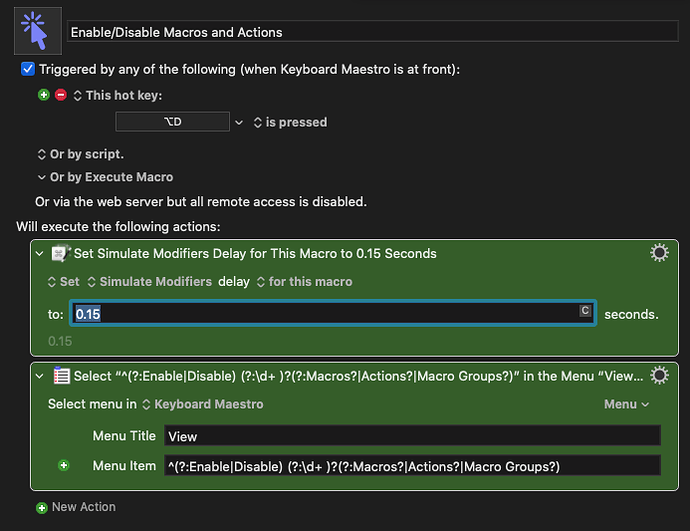
Task: Change the Simulate Modifiers popup
Action: click(x=150, y=282)
